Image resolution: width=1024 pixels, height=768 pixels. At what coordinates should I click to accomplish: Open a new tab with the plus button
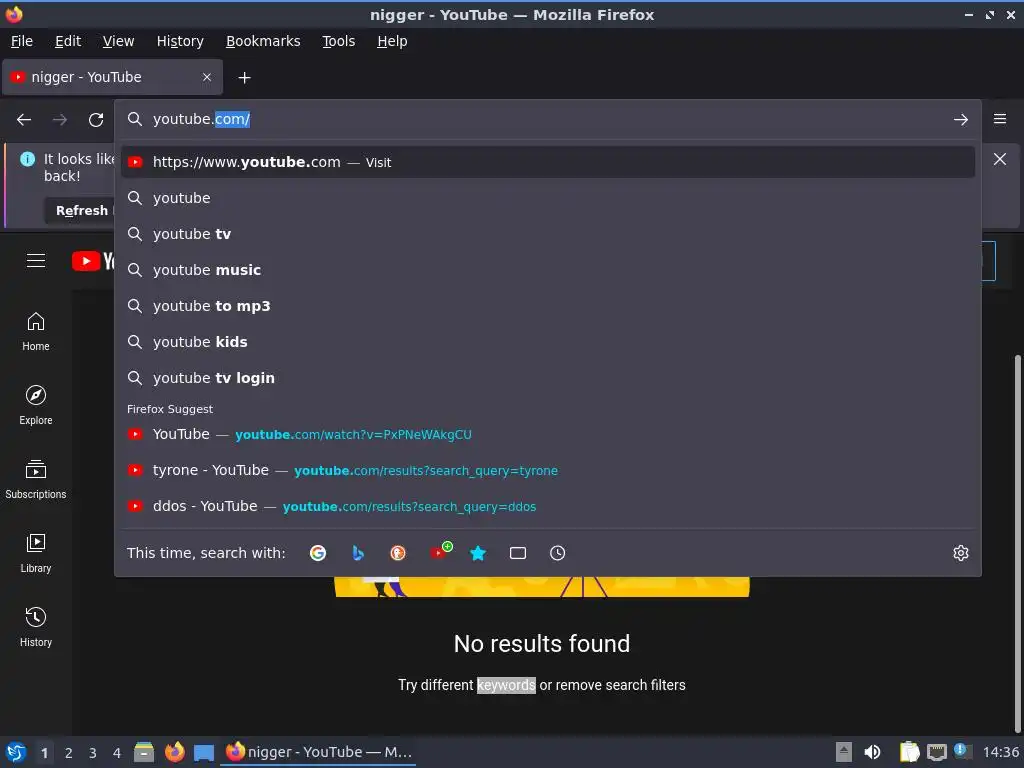point(244,78)
